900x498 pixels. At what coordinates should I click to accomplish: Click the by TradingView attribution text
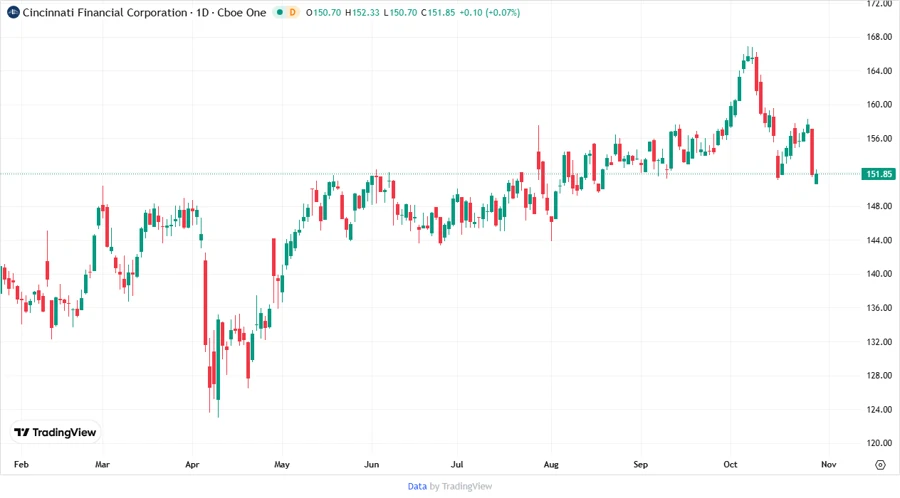[461, 486]
